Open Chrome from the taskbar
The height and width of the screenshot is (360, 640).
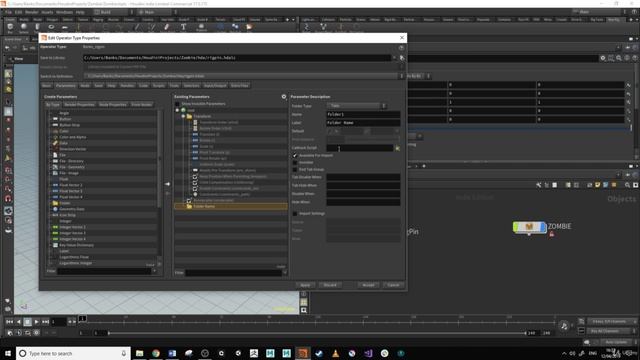click(156, 353)
